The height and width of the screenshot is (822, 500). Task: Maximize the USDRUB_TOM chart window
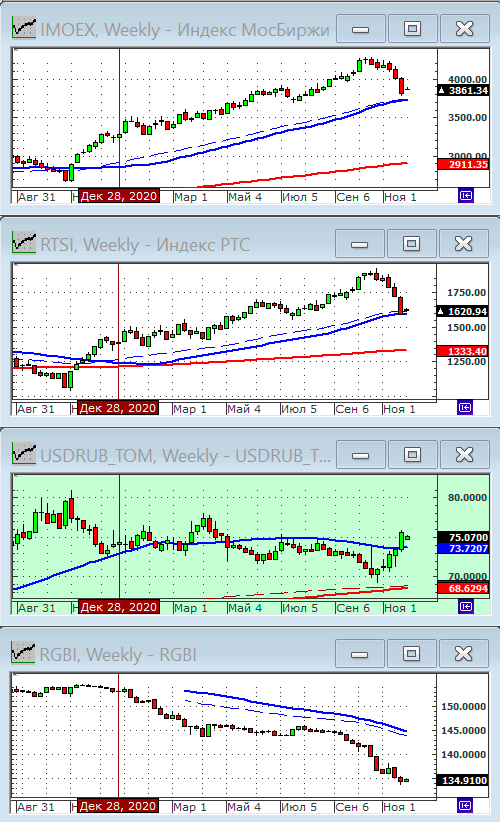coord(412,455)
